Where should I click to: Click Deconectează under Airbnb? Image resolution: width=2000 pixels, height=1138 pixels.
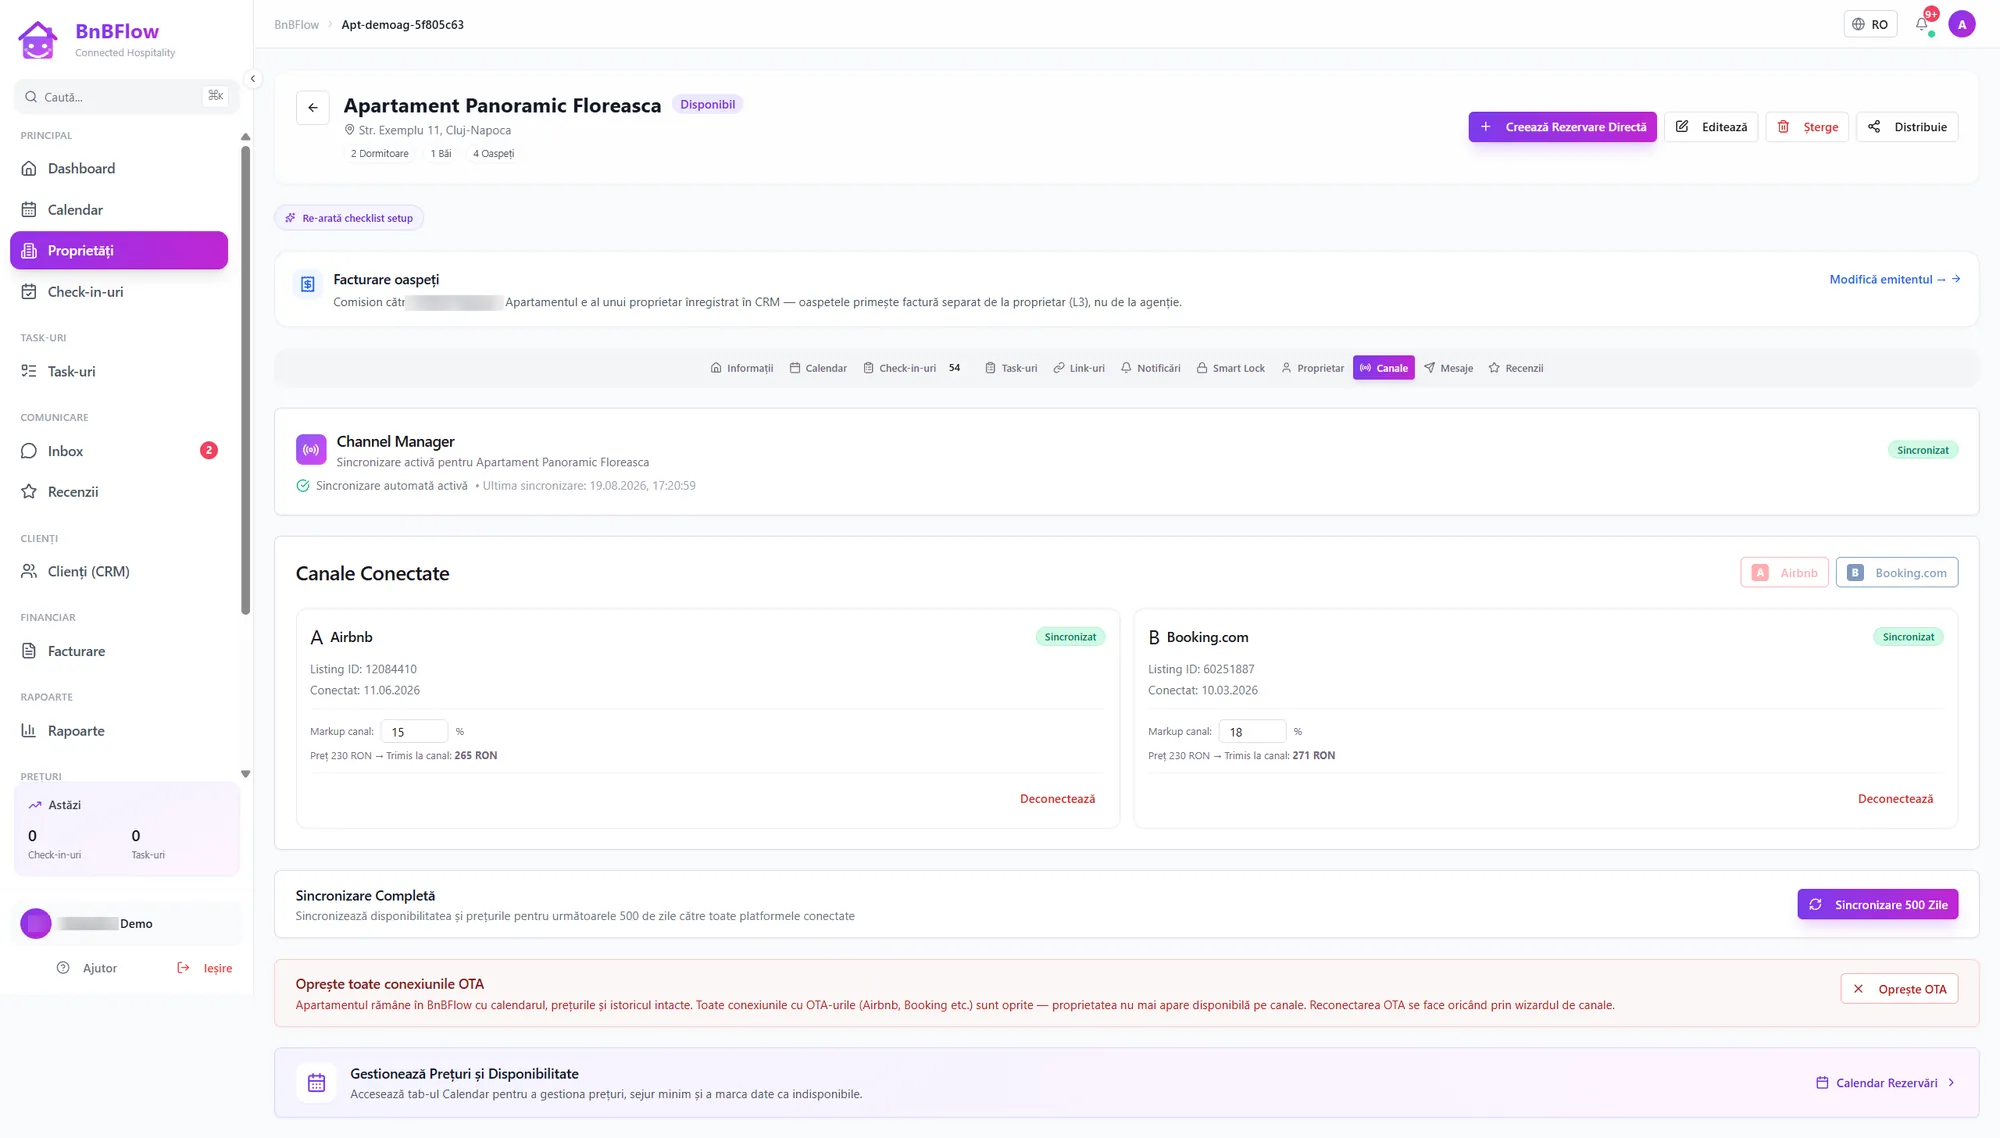1057,799
